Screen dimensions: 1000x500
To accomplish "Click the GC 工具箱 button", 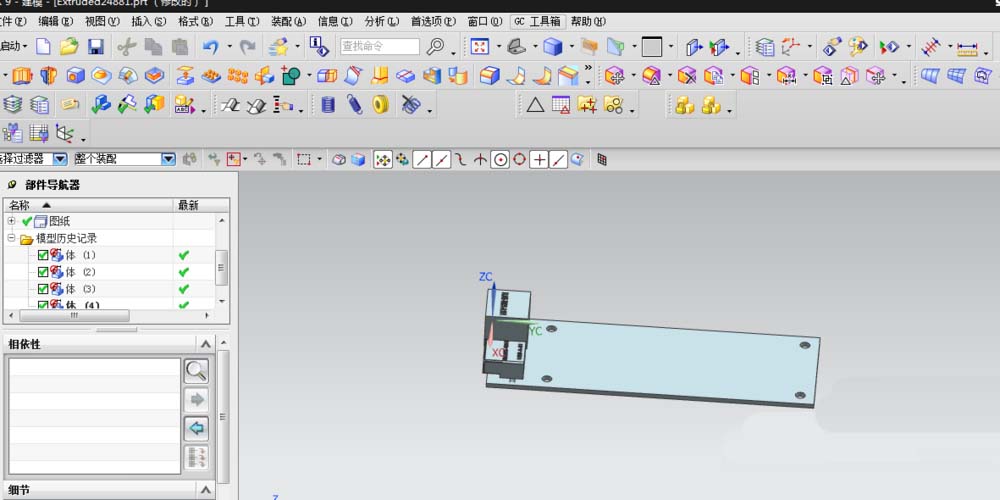I will 538,21.
